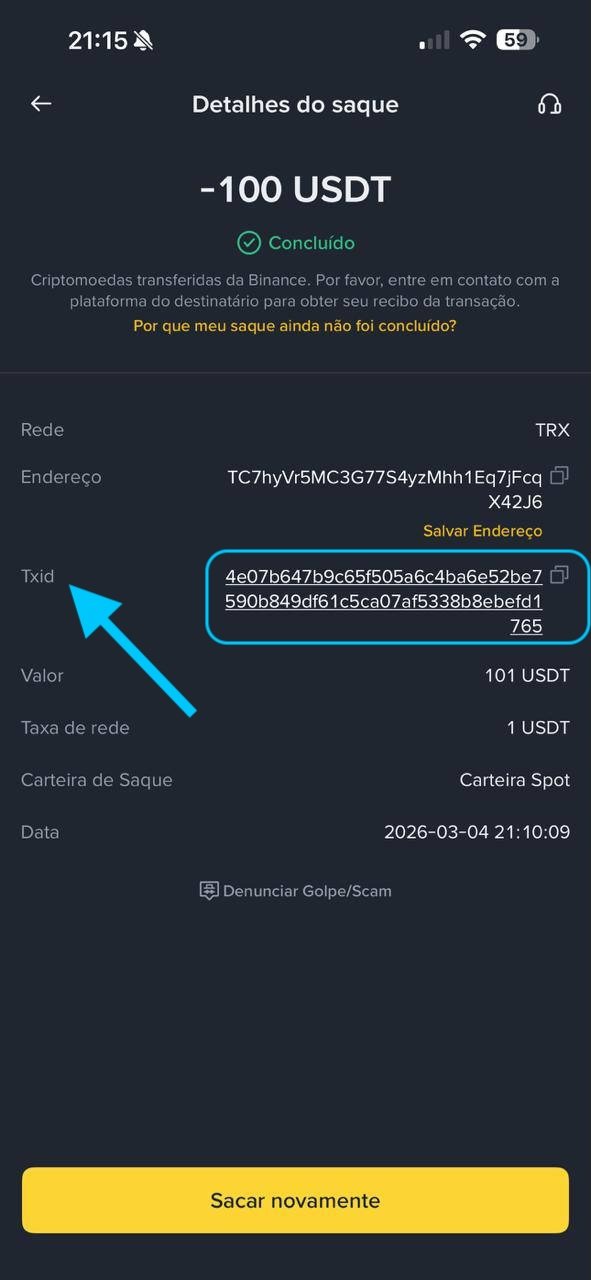Tap the 2026-03-04 date value
Screen dimensions: 591x1280
(477, 832)
